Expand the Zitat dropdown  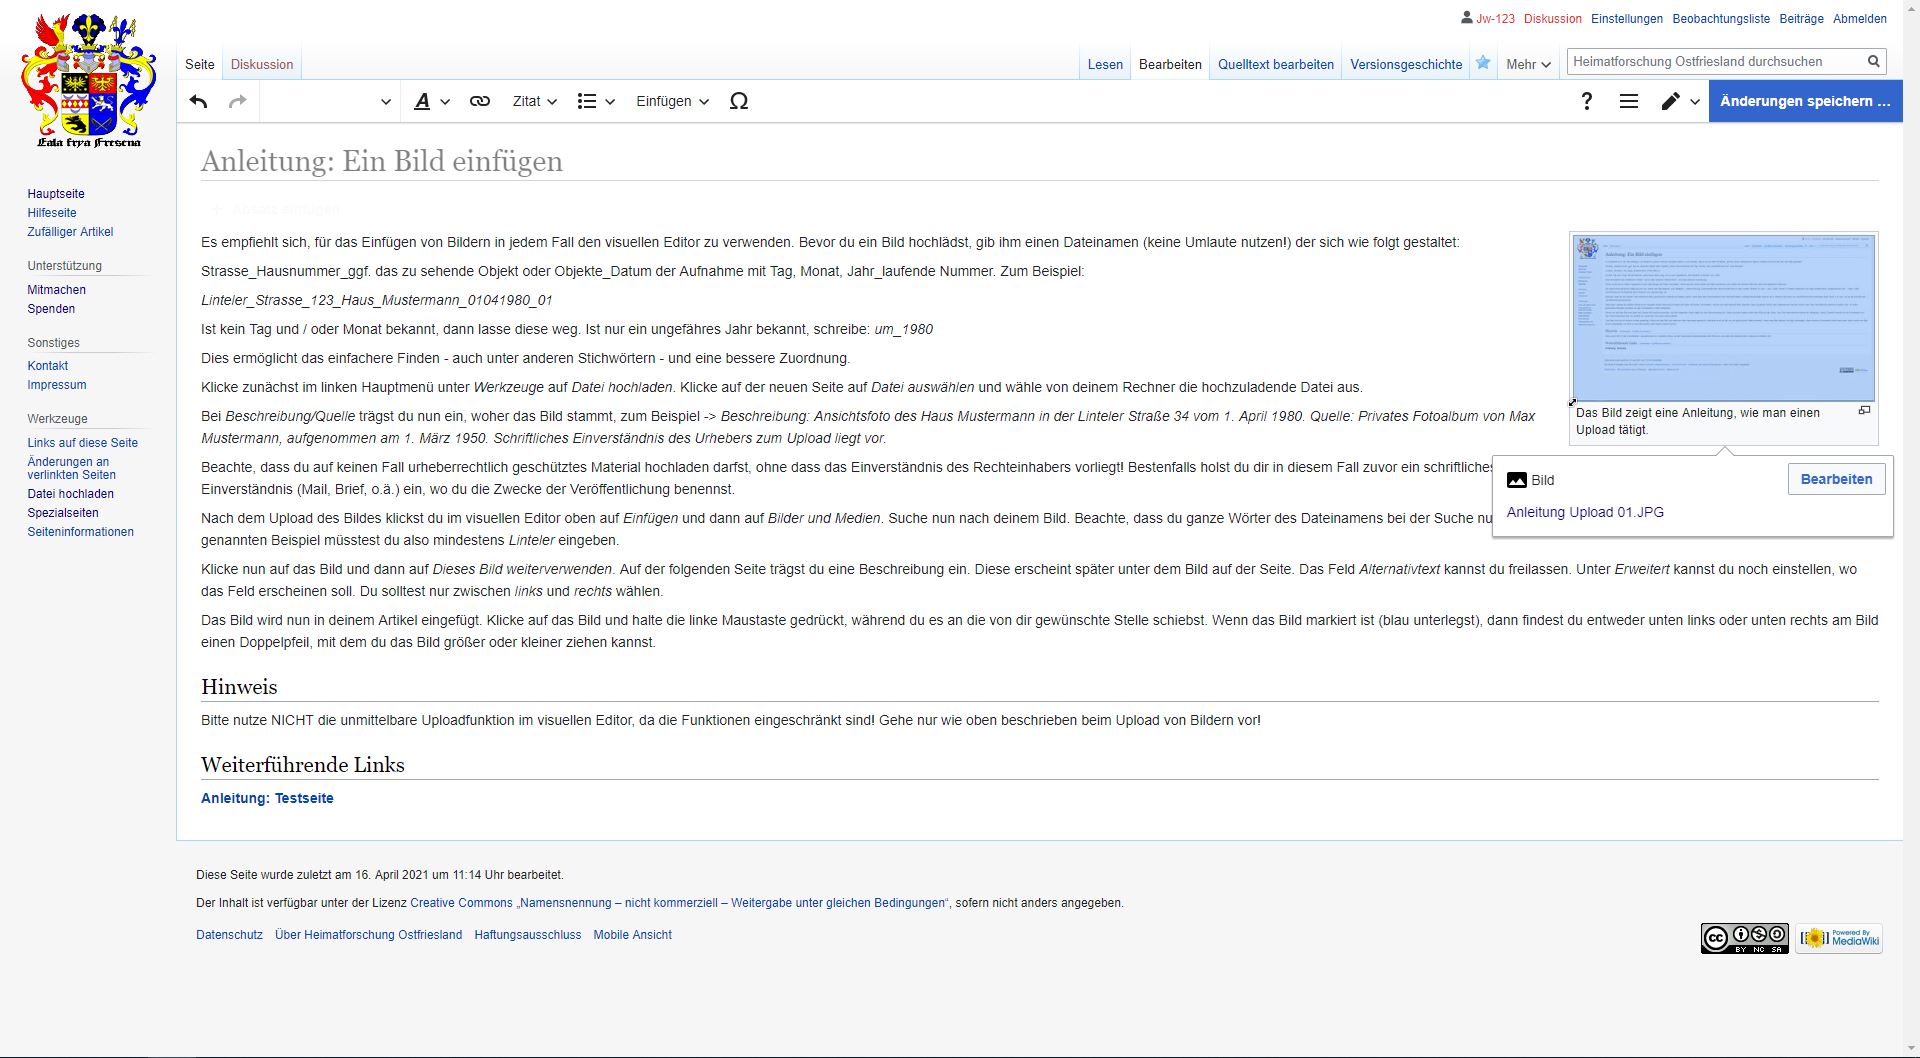tap(534, 101)
